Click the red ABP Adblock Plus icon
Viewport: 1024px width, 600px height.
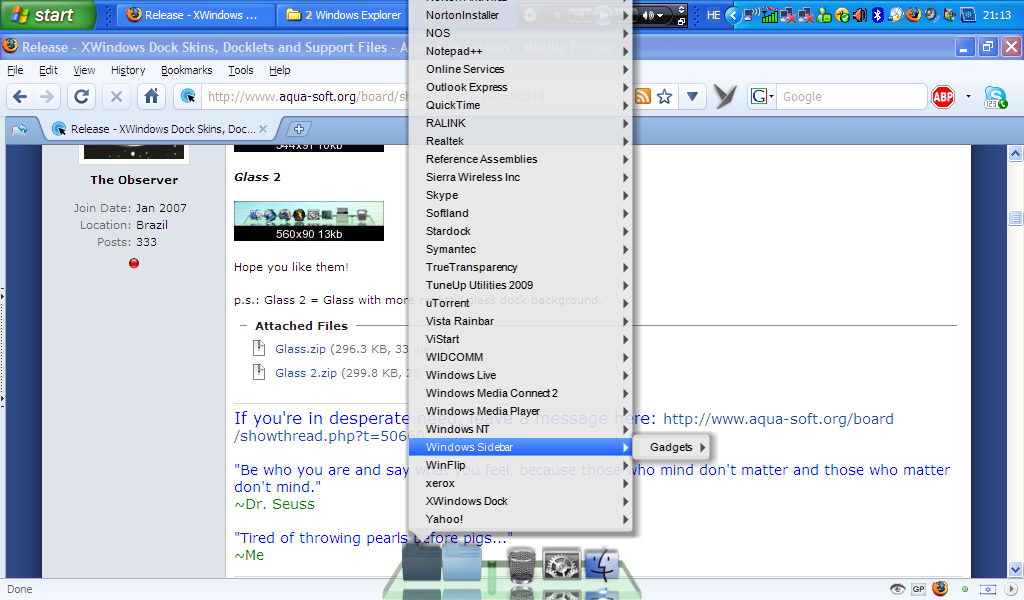pos(942,97)
